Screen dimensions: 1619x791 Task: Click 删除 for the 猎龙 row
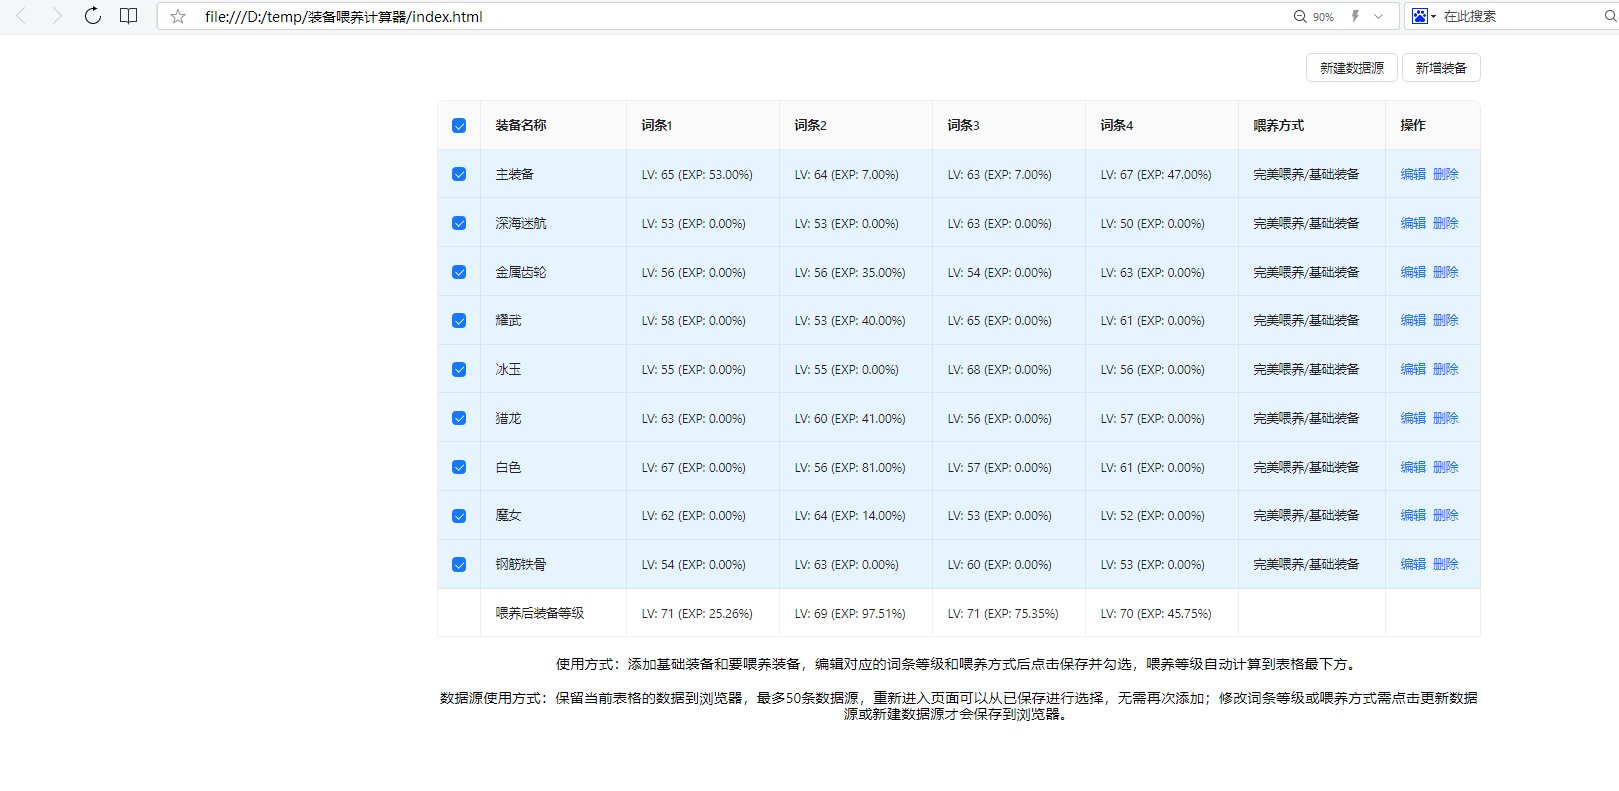[1446, 418]
